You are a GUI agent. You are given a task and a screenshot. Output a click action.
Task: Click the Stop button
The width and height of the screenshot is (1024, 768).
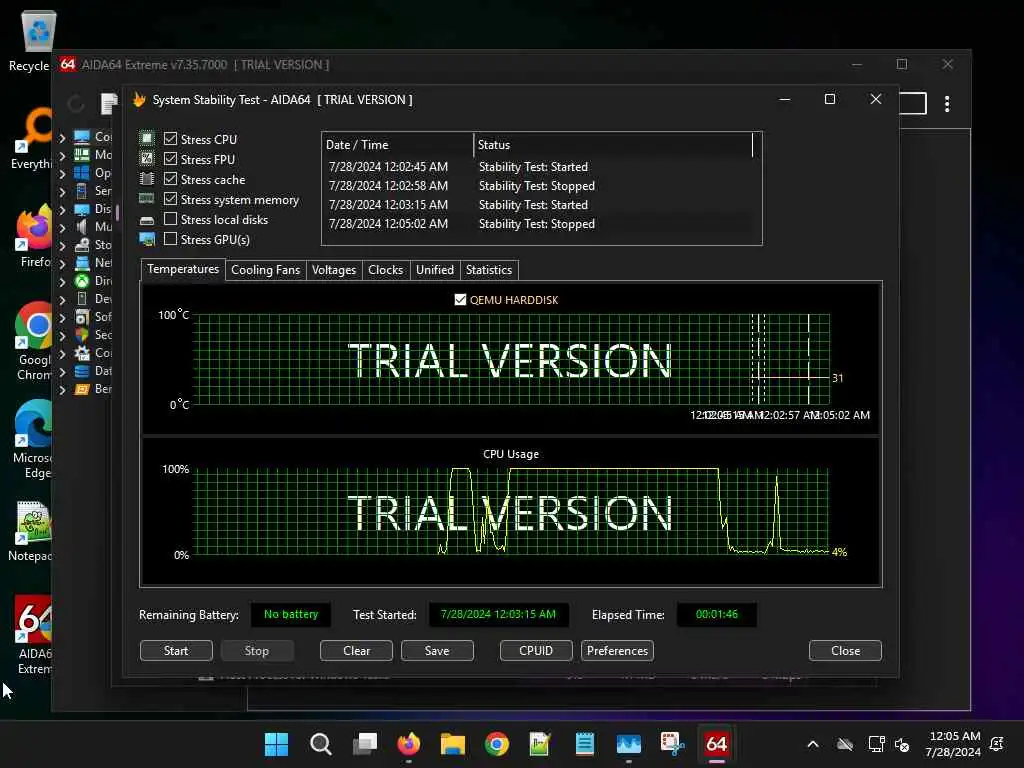click(x=257, y=650)
